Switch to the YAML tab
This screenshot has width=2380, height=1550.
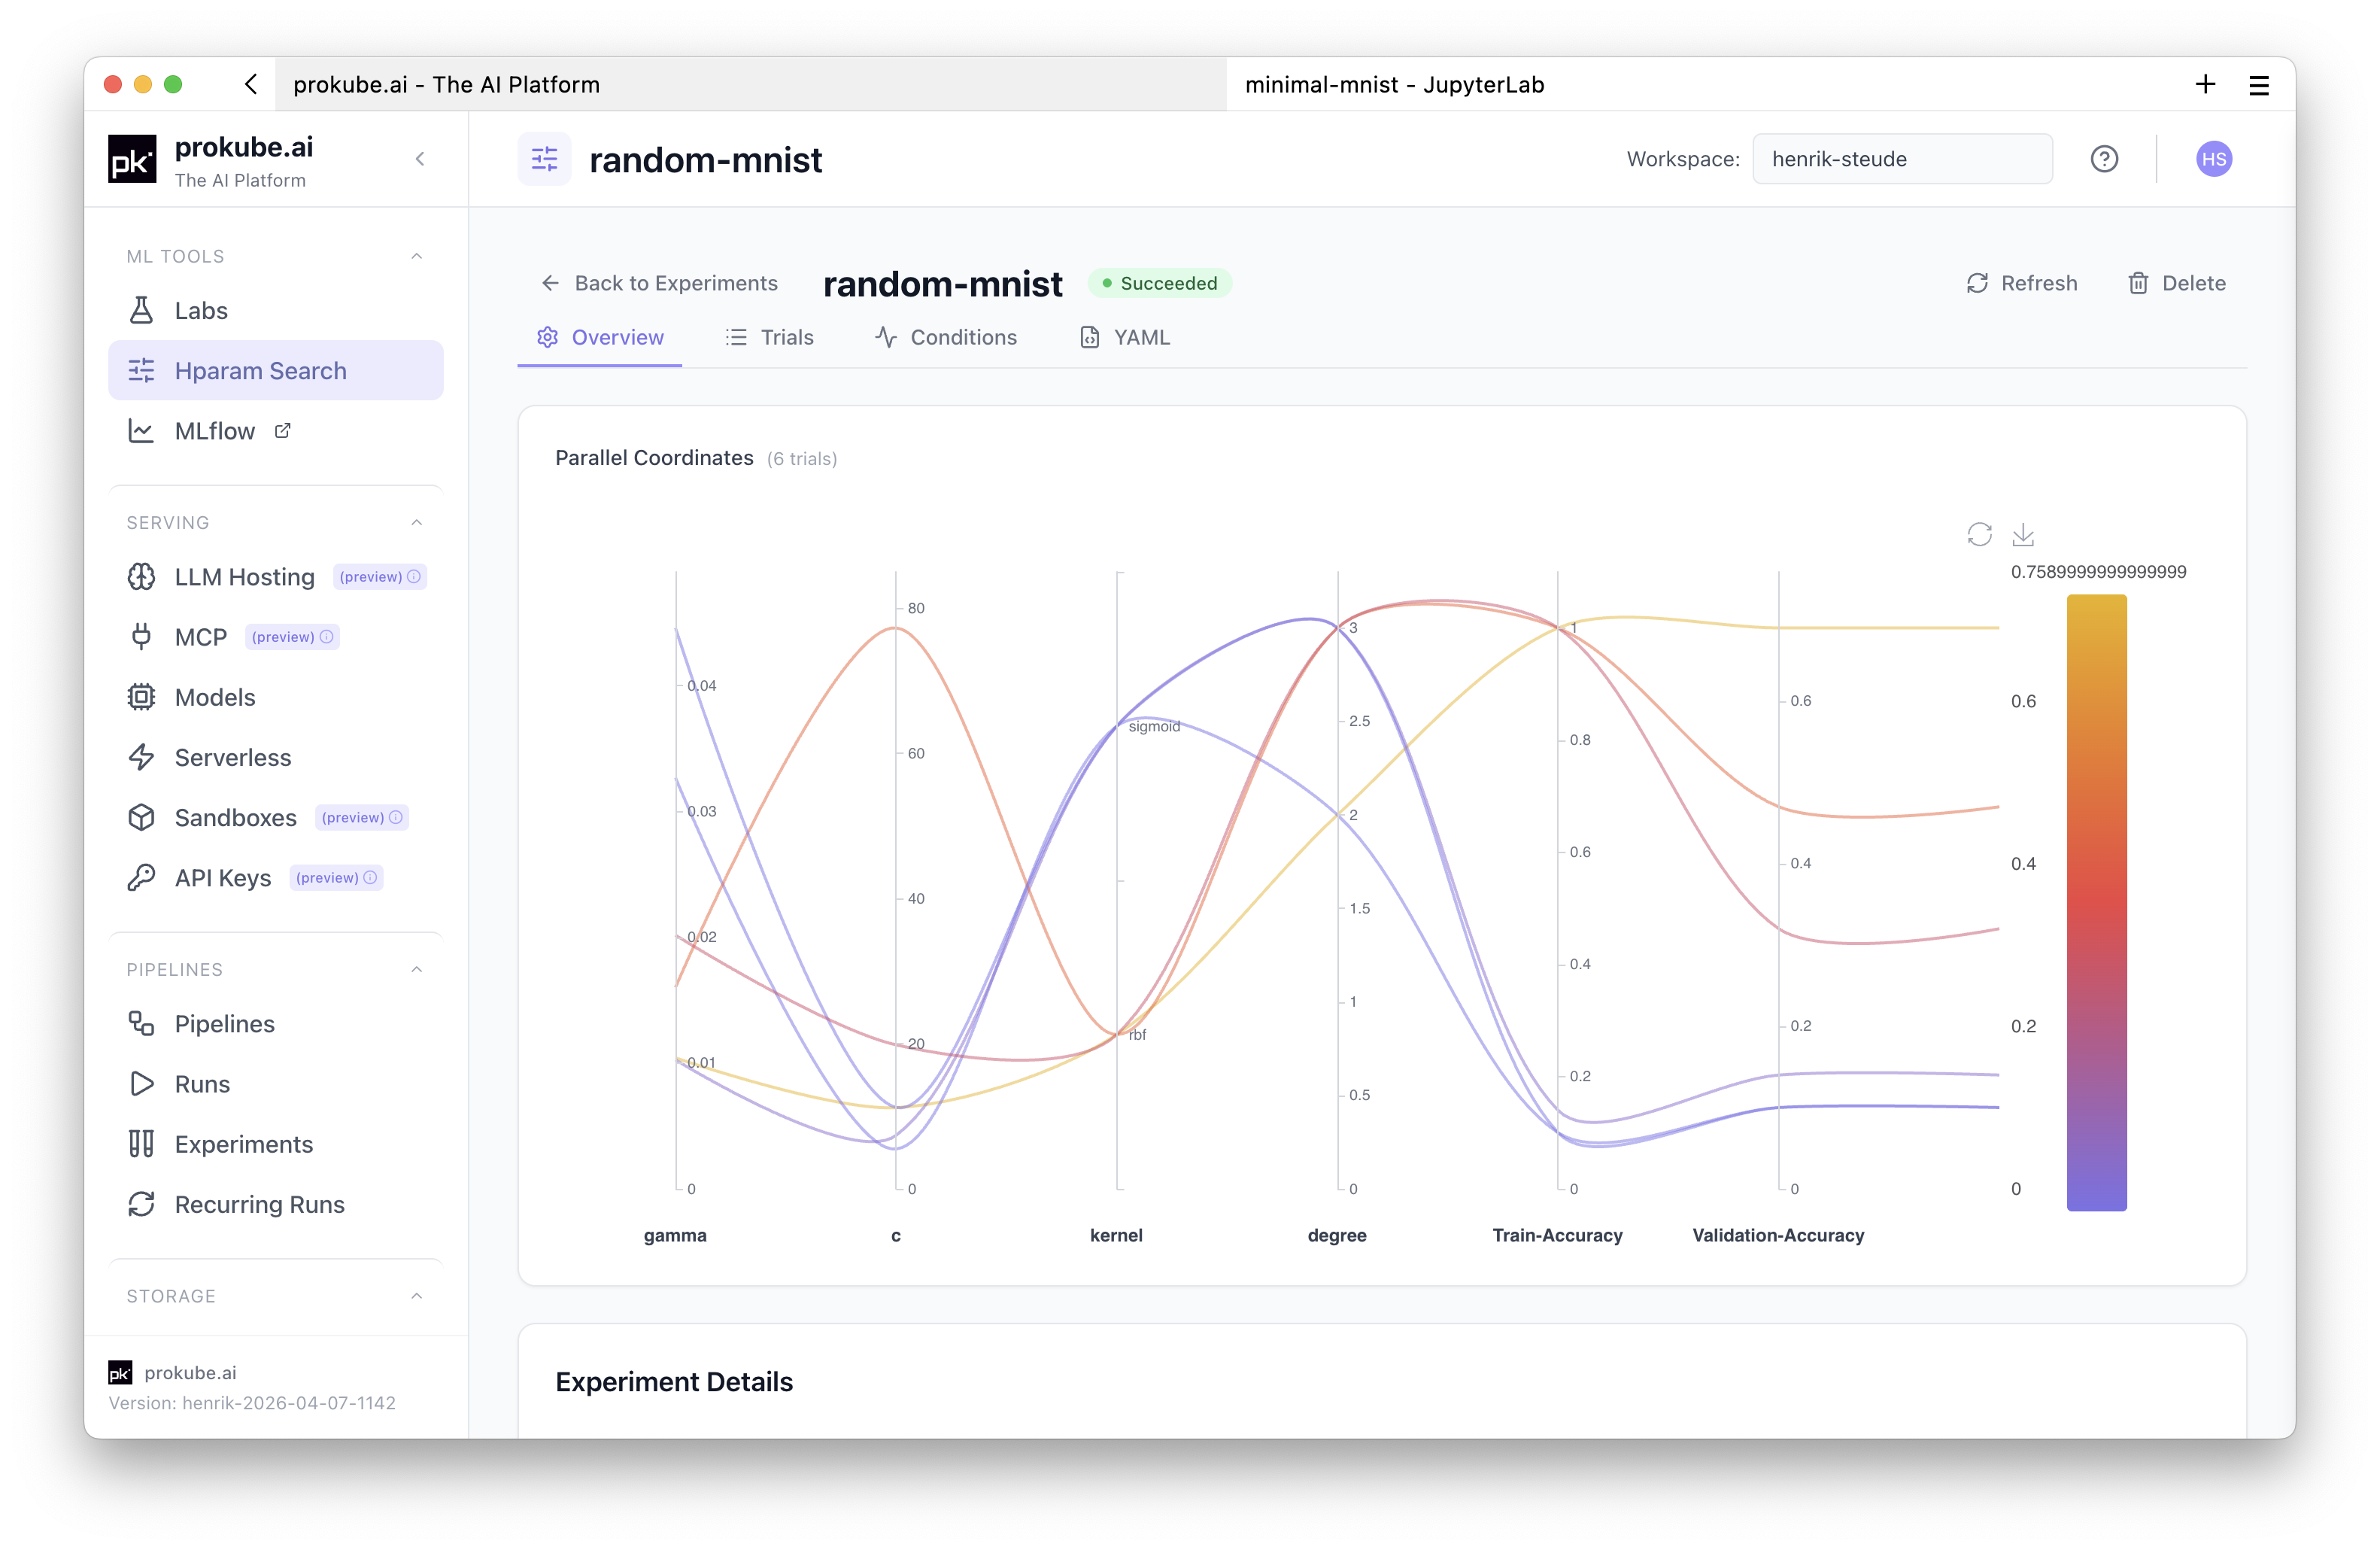pyautogui.click(x=1124, y=337)
